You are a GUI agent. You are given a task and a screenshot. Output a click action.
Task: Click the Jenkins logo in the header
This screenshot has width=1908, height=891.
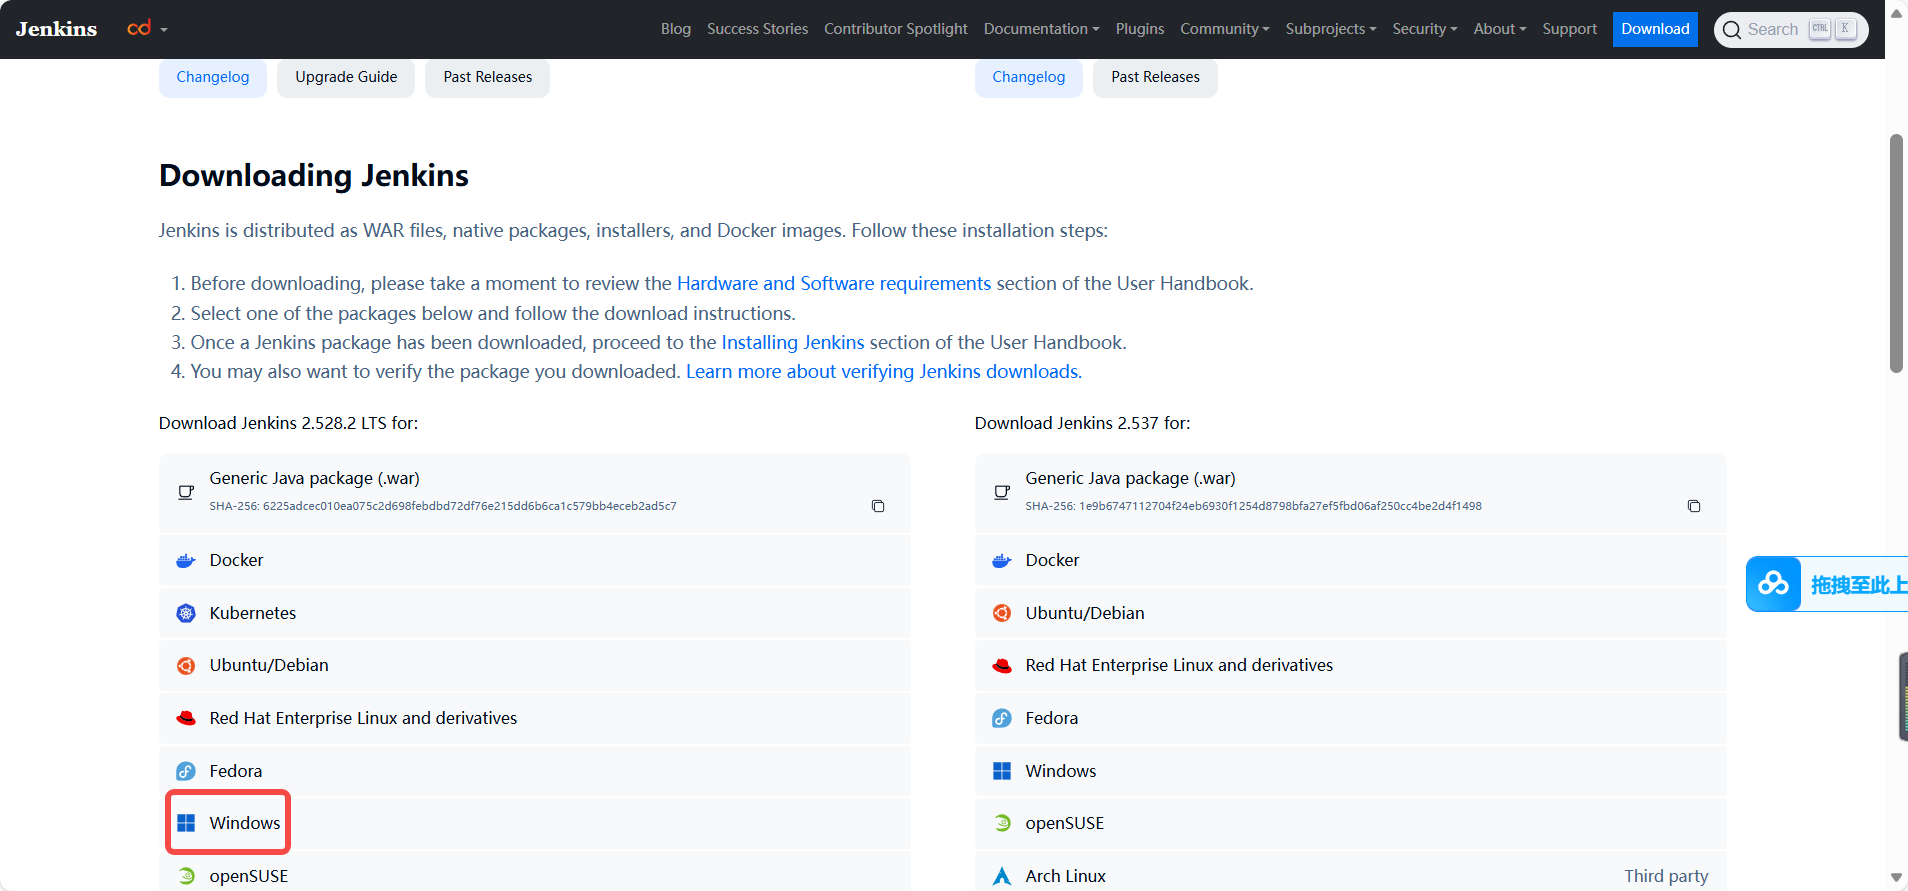click(x=56, y=29)
